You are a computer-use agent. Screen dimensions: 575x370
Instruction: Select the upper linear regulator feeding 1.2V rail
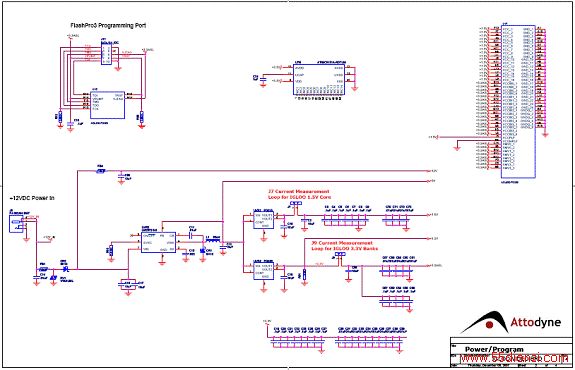263,220
